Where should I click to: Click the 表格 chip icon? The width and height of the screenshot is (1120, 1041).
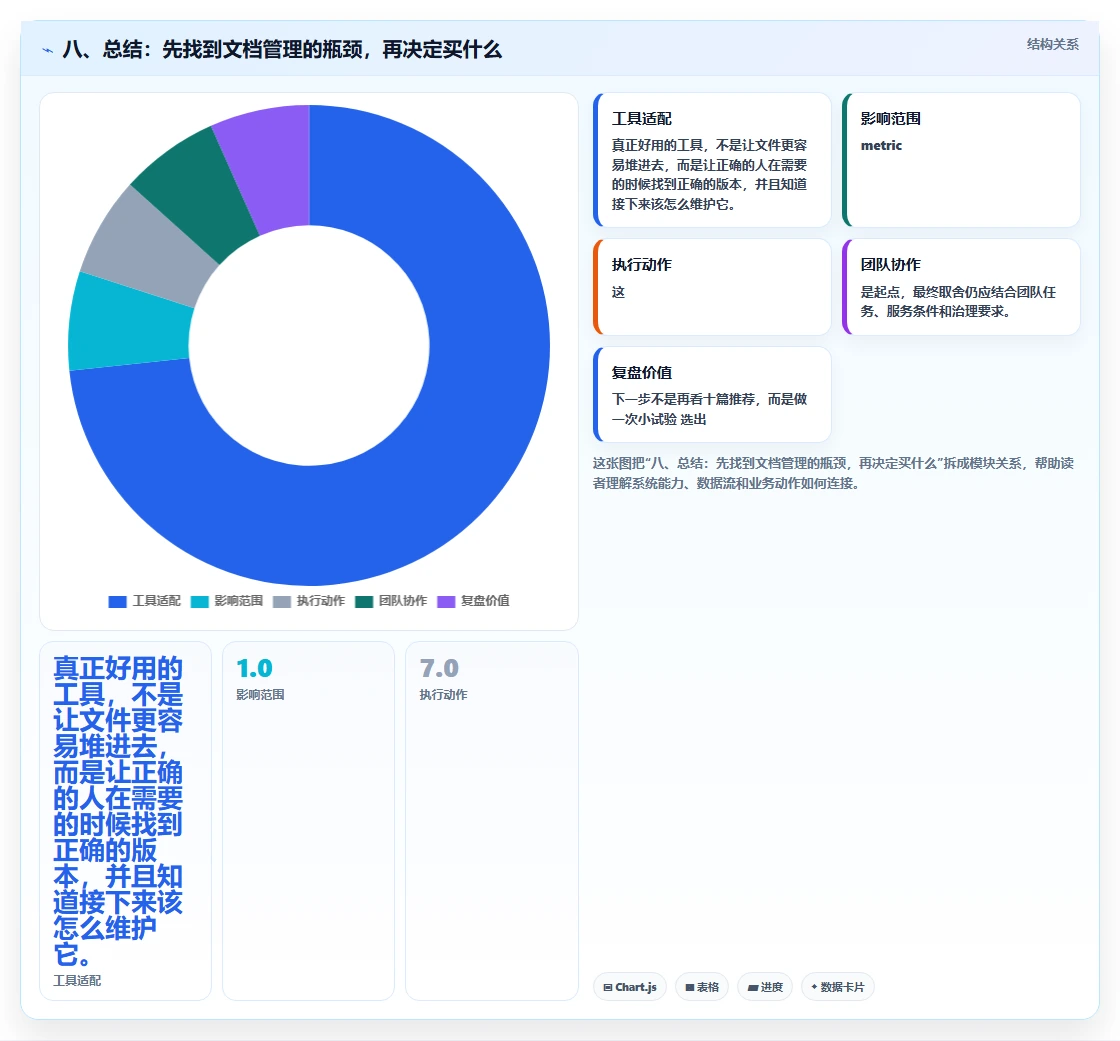coord(690,987)
